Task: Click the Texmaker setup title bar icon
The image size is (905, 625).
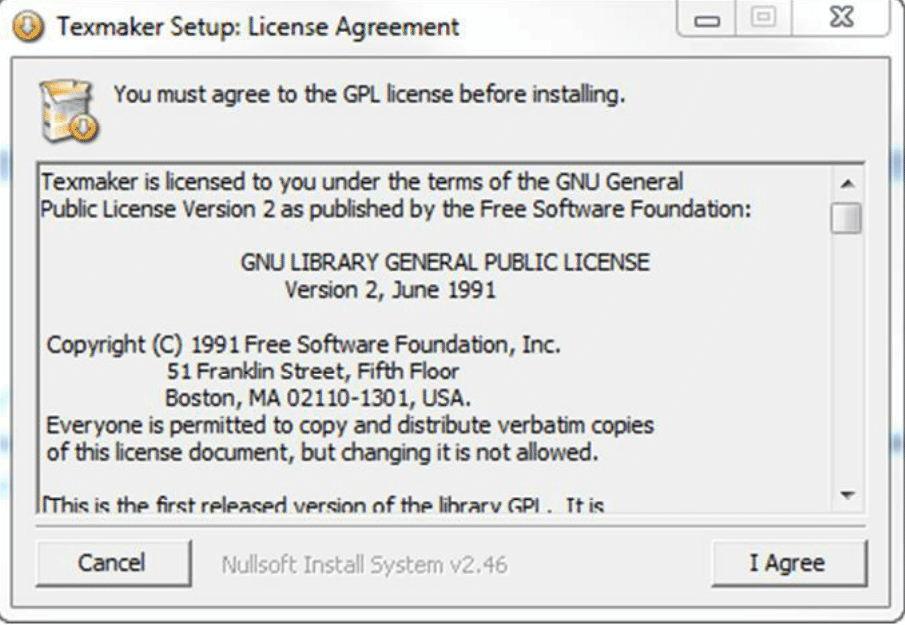Action: [28, 27]
